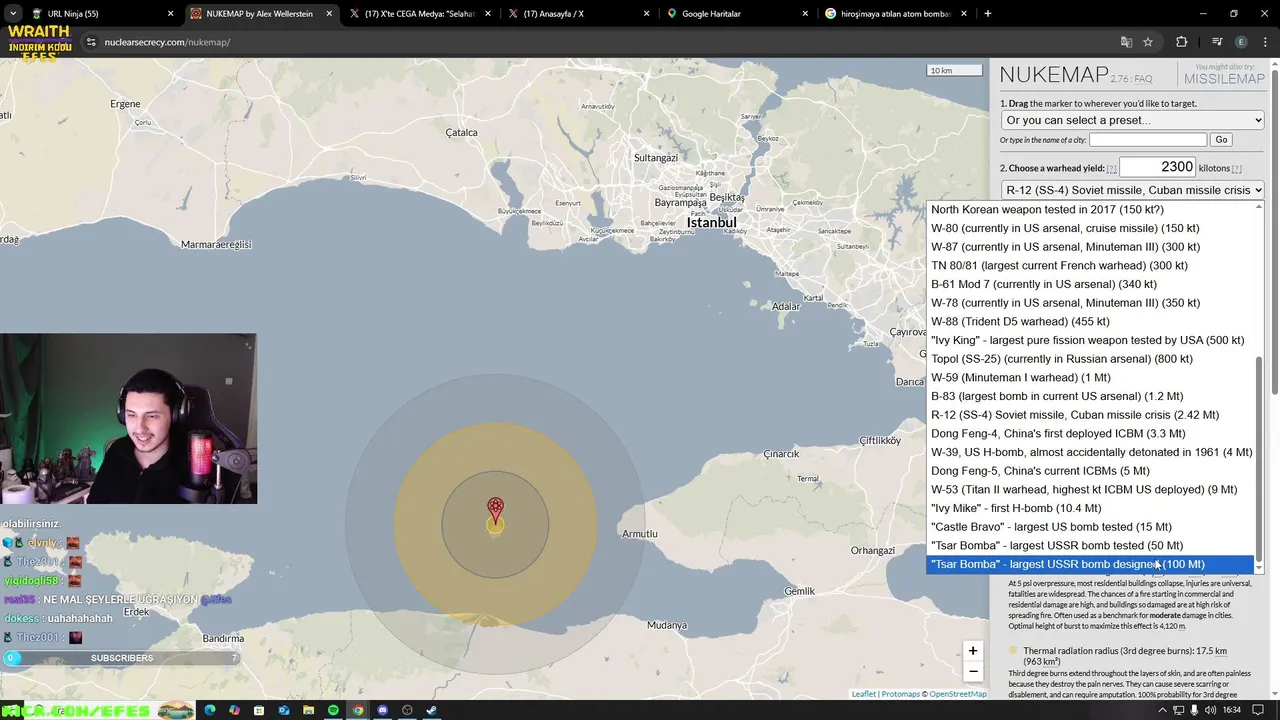The width and height of the screenshot is (1280, 720).
Task: Choose TN 80/81 French warhead option
Action: click(1089, 265)
